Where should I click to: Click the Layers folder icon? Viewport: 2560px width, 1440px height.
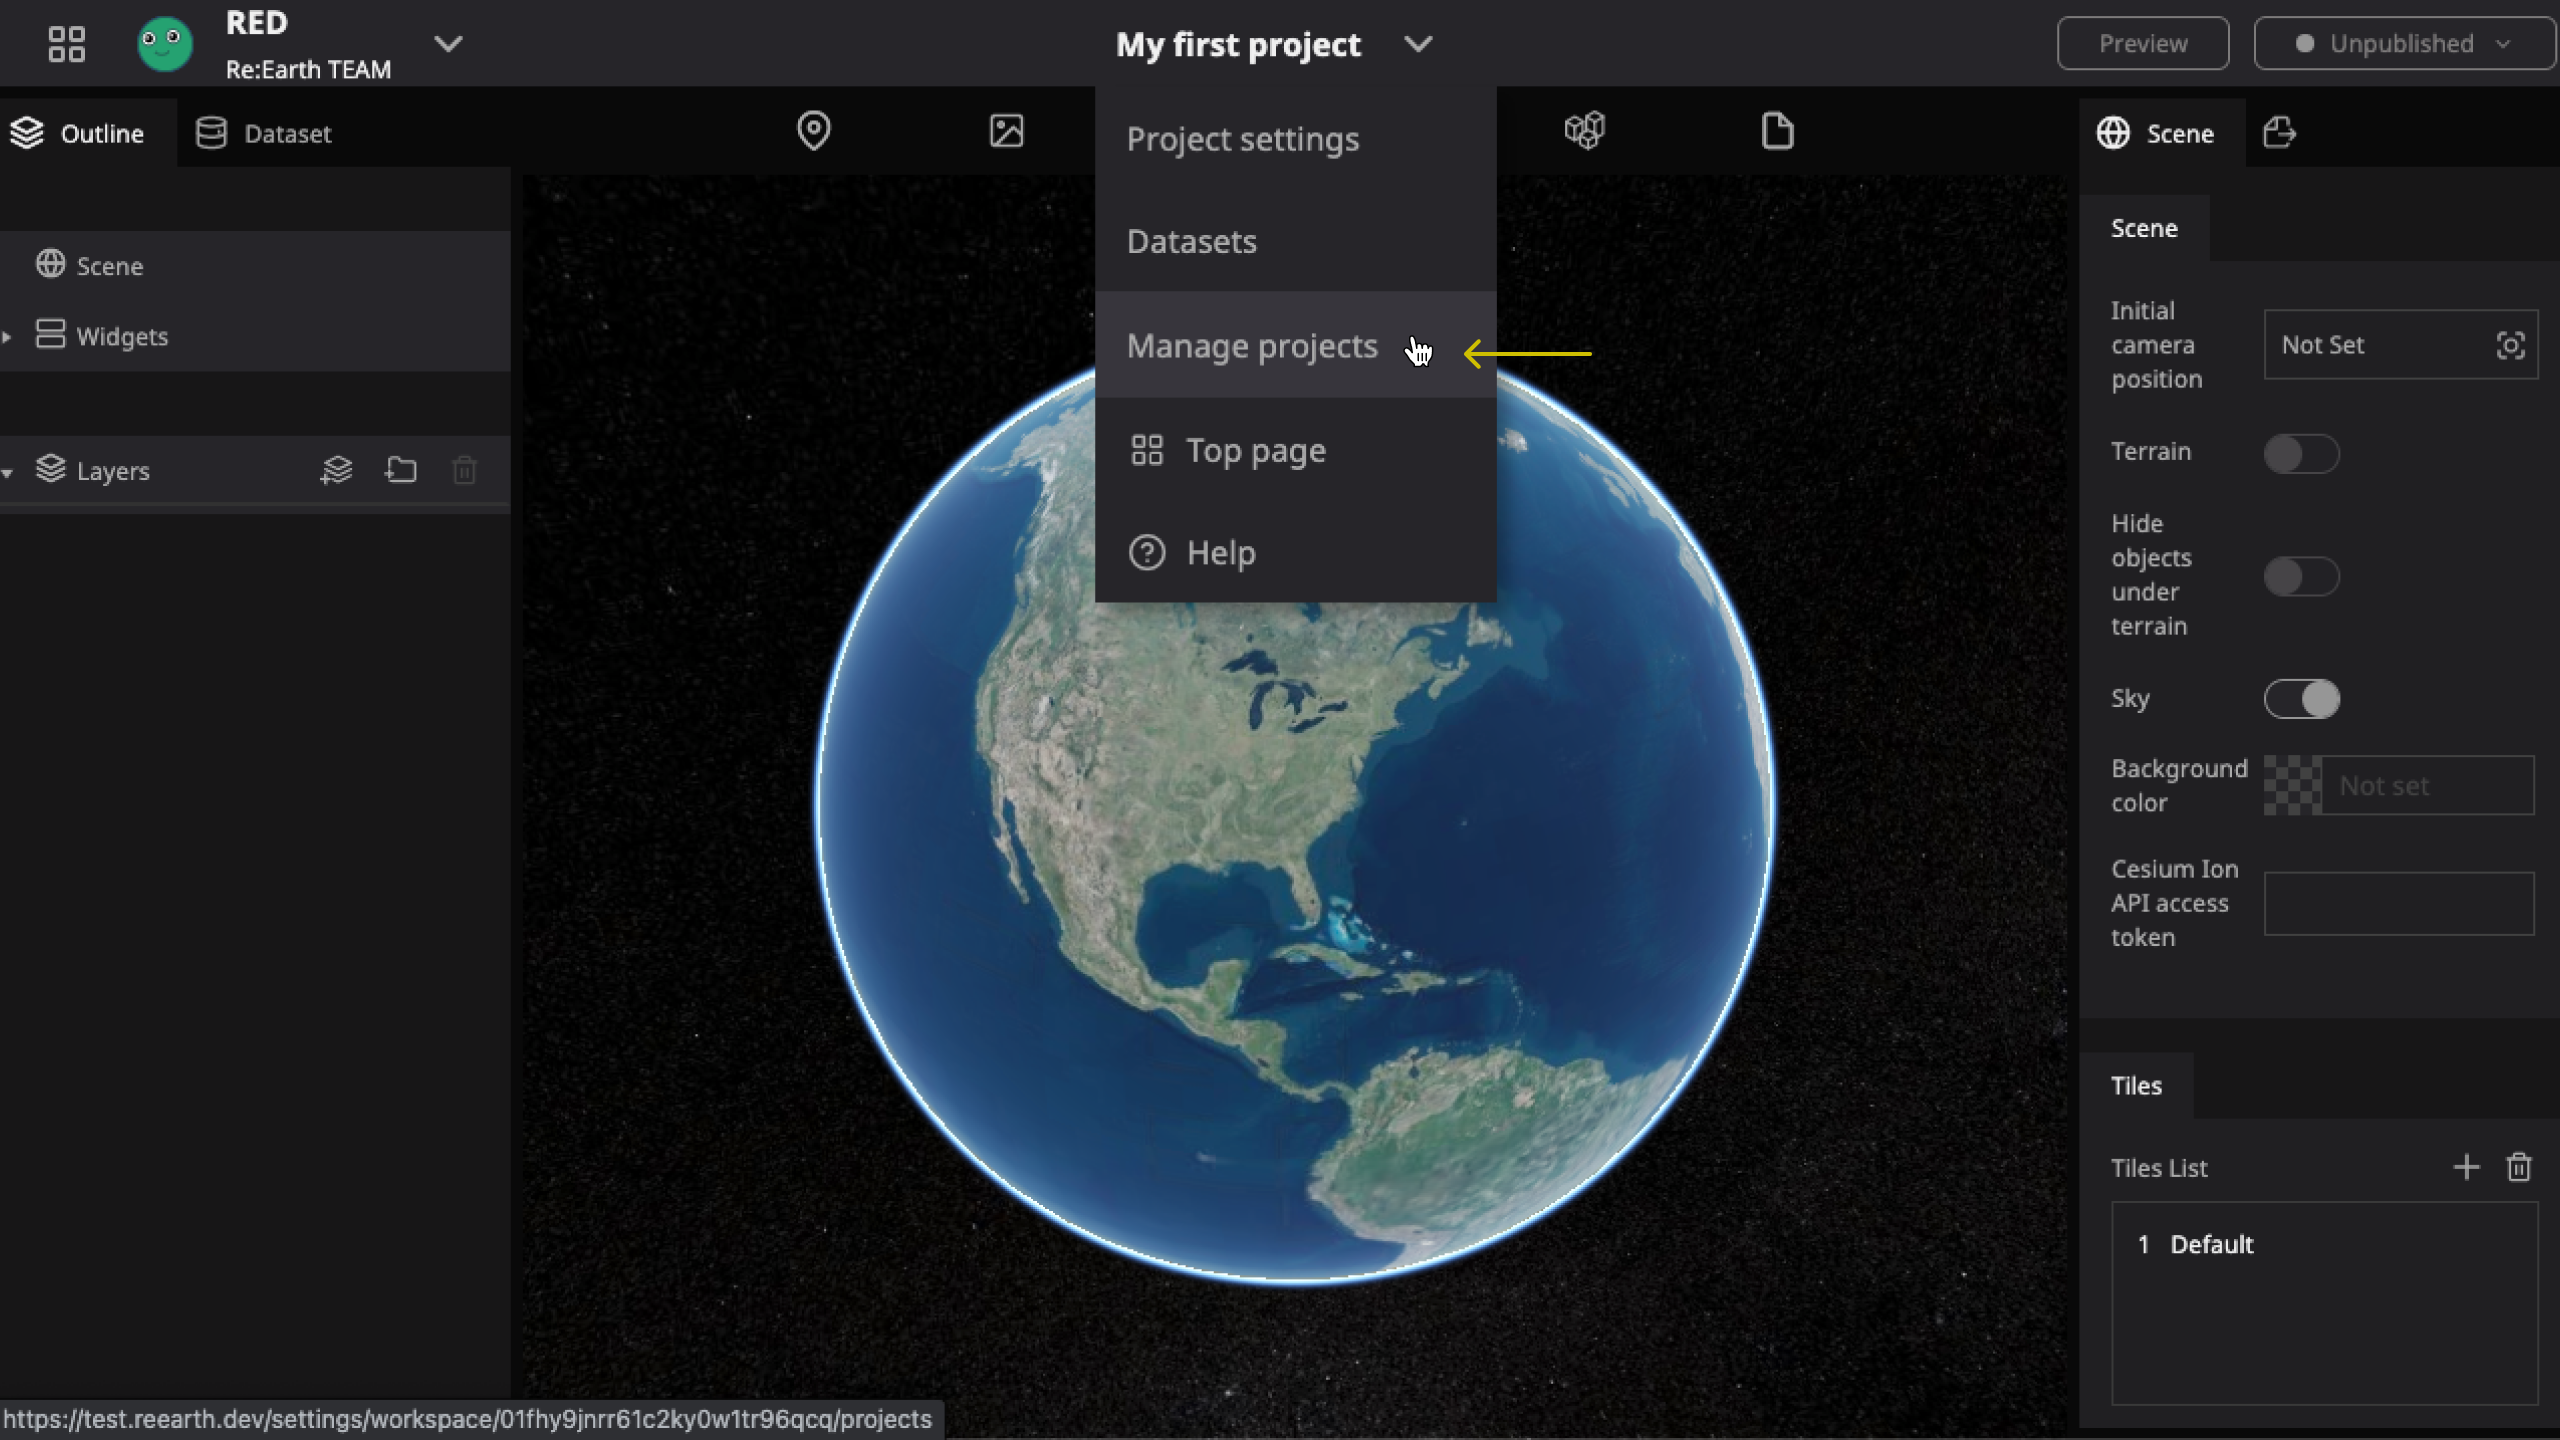tap(401, 469)
